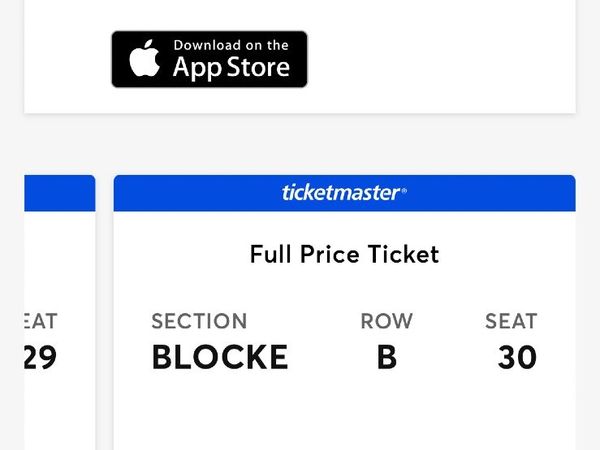600x450 pixels.
Task: Click the Apple logo in the badge
Action: coord(144,59)
